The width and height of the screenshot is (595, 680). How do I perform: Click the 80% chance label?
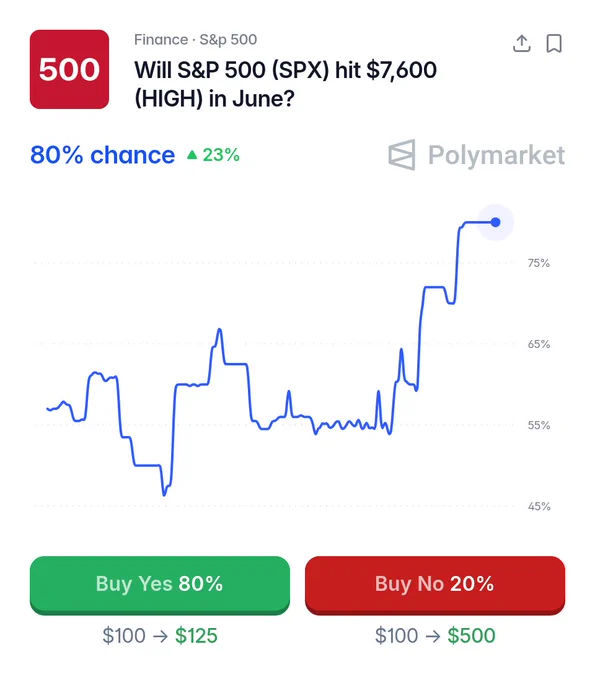102,155
